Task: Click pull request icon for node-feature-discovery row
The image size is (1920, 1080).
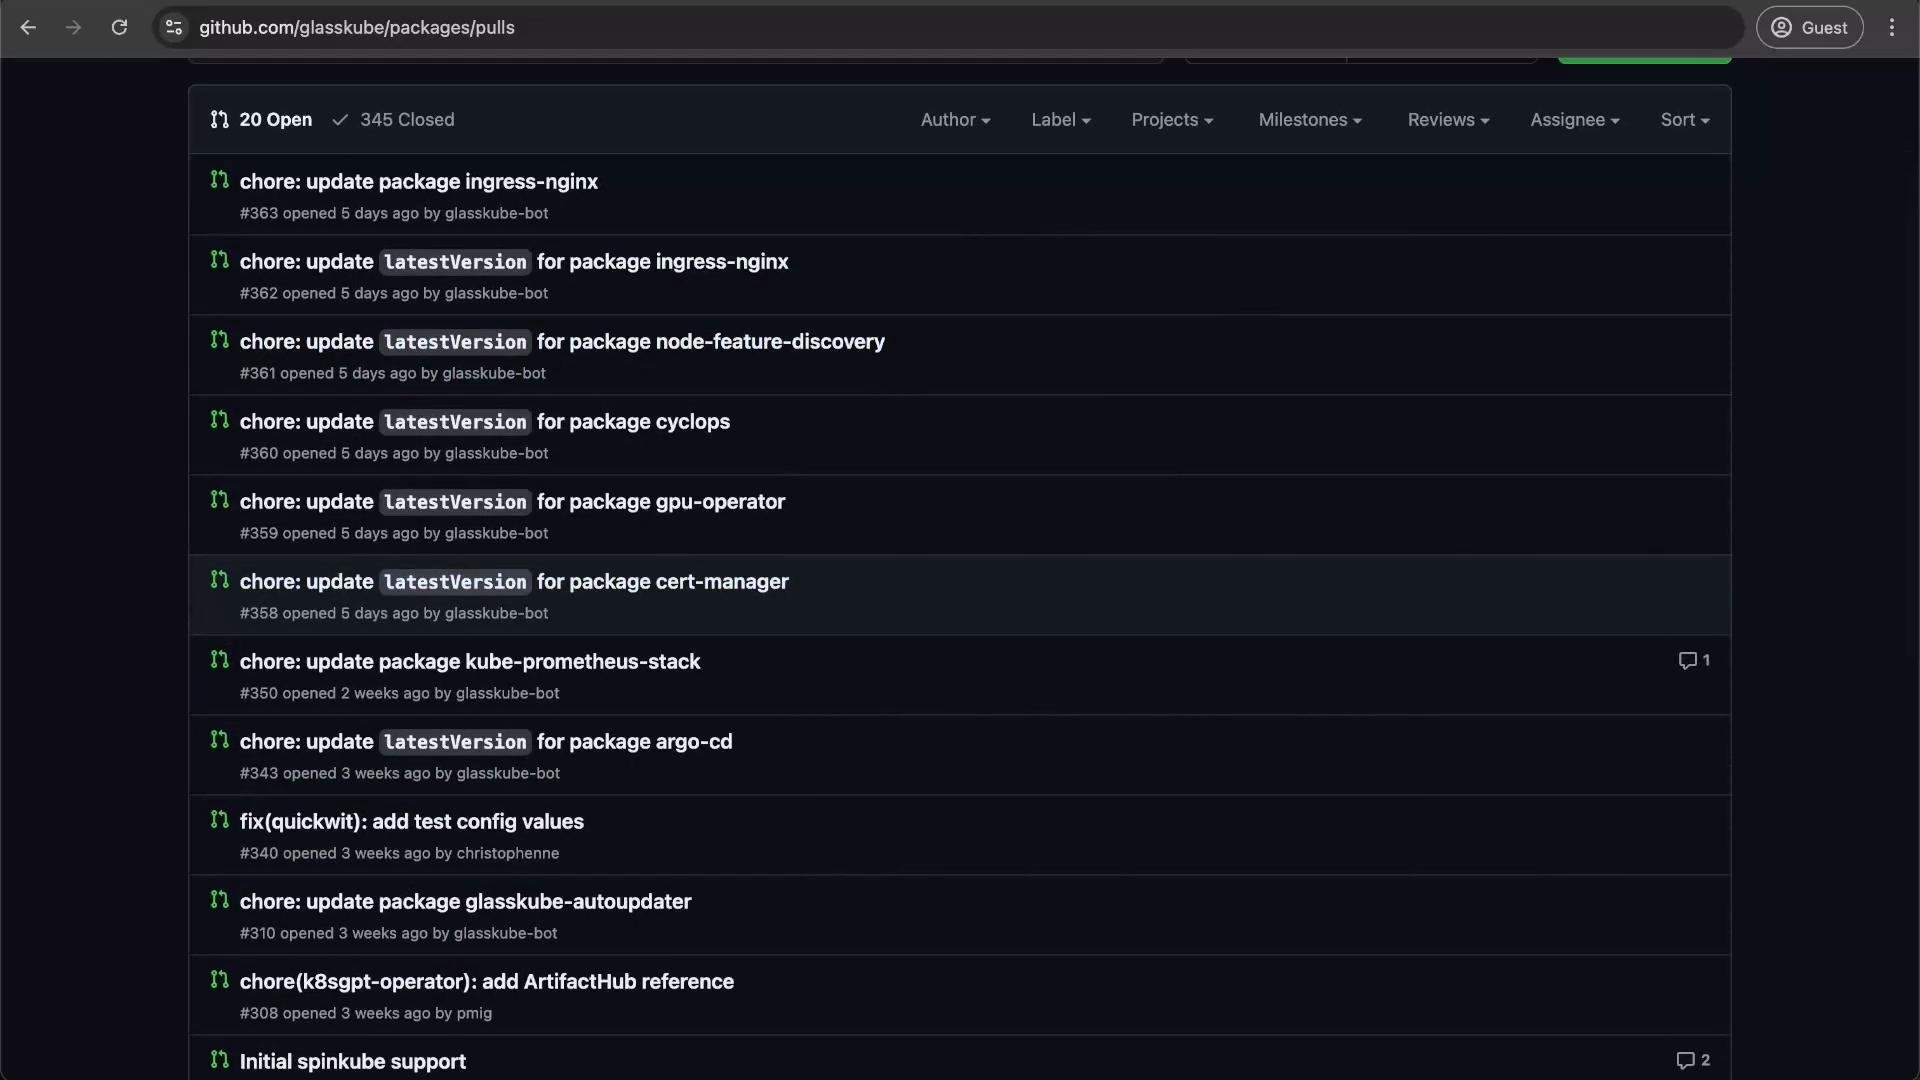Action: 220,340
